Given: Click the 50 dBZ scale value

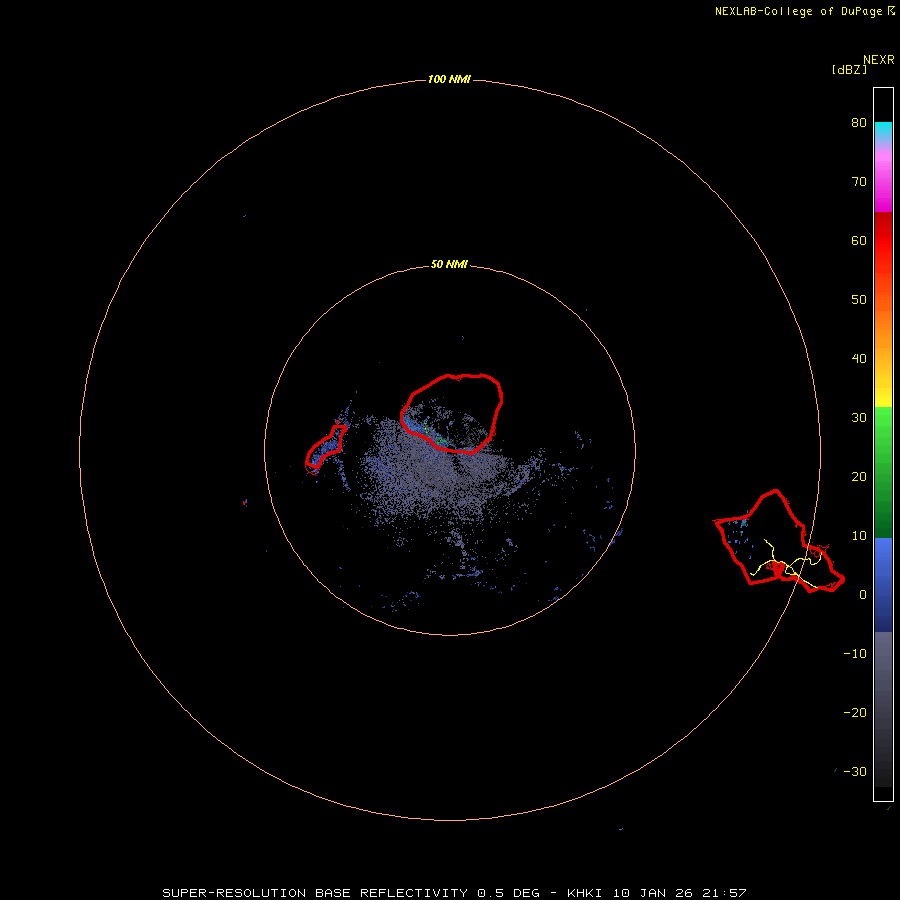Looking at the screenshot, I should point(859,300).
